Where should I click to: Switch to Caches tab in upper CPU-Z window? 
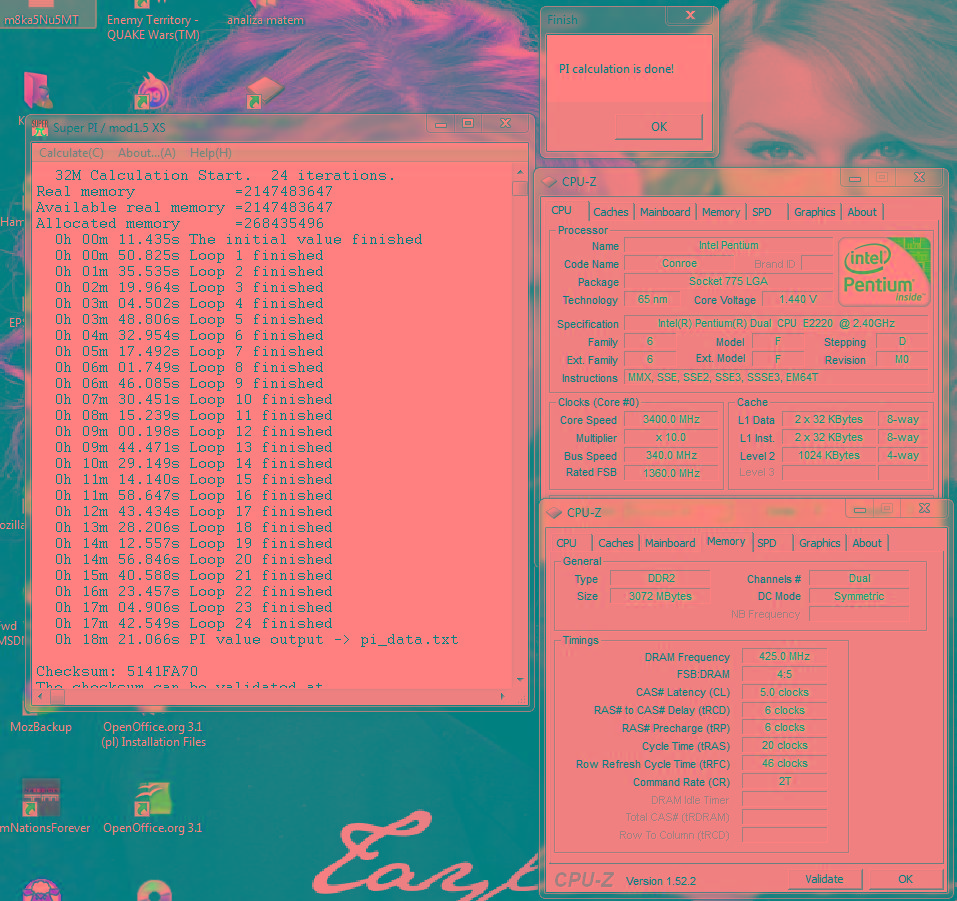pyautogui.click(x=610, y=212)
